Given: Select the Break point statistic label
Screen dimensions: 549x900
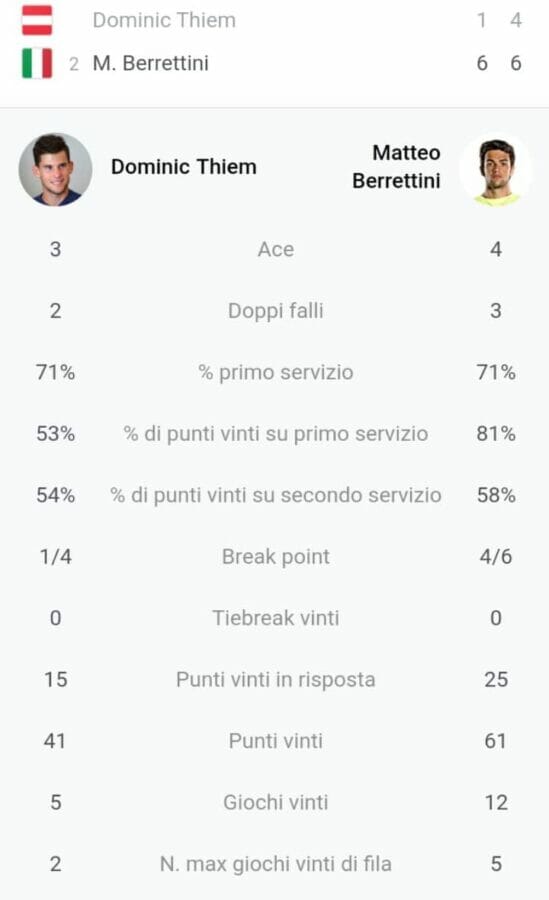Looking at the screenshot, I should 276,557.
